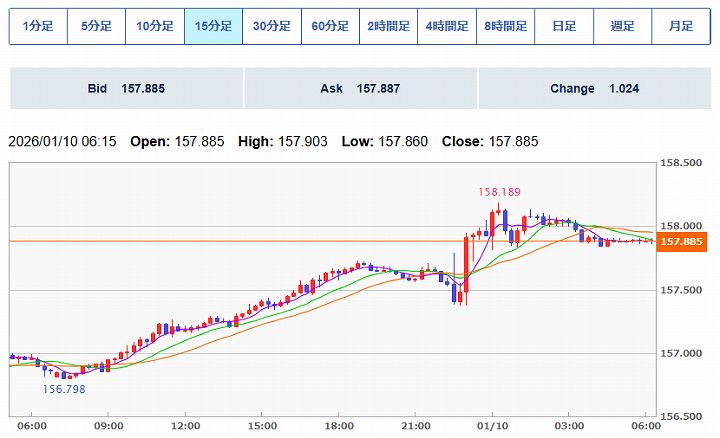Click the orange 157.885 current price tag

pyautogui.click(x=681, y=242)
